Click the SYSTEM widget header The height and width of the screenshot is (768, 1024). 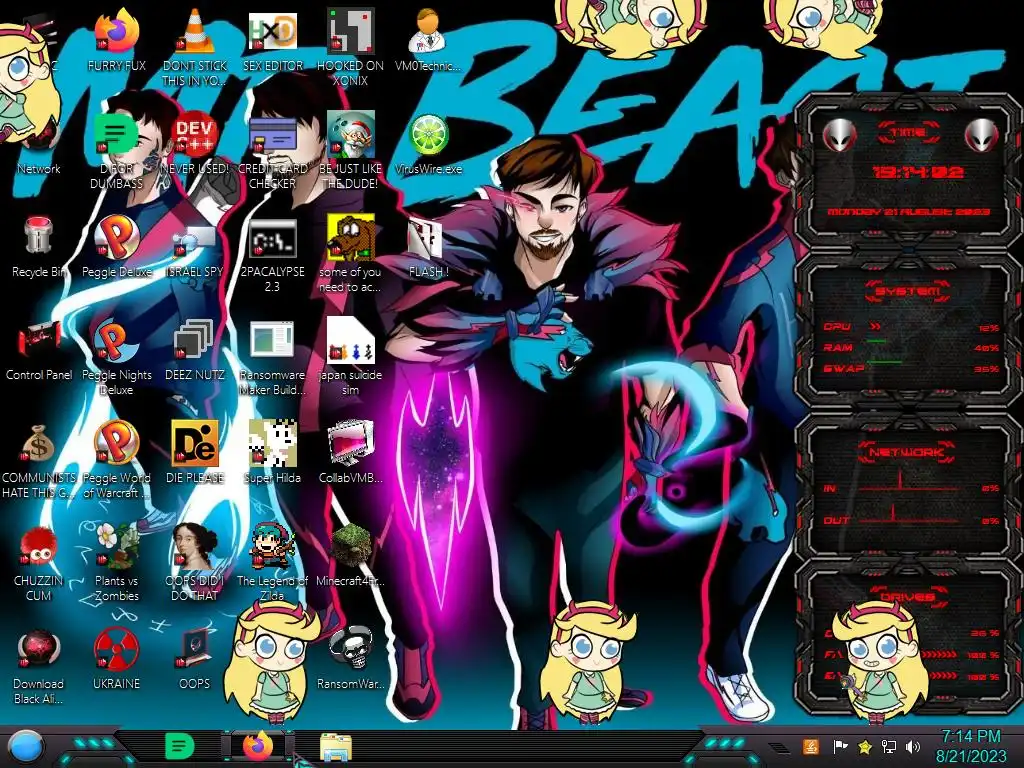tap(907, 291)
